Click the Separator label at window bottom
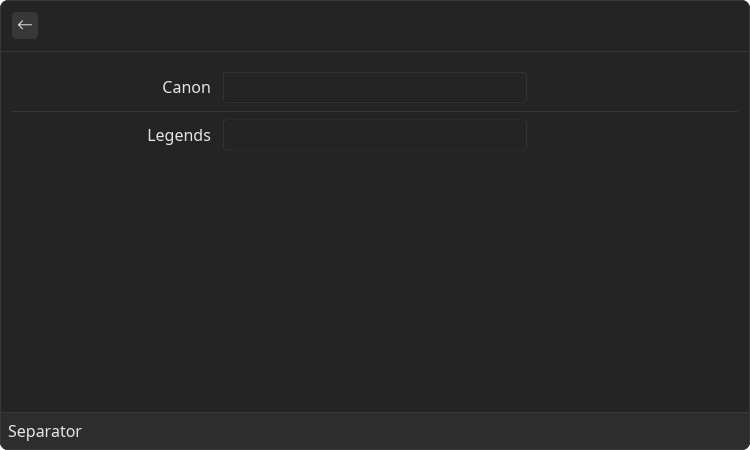750x450 pixels. pyautogui.click(x=45, y=431)
